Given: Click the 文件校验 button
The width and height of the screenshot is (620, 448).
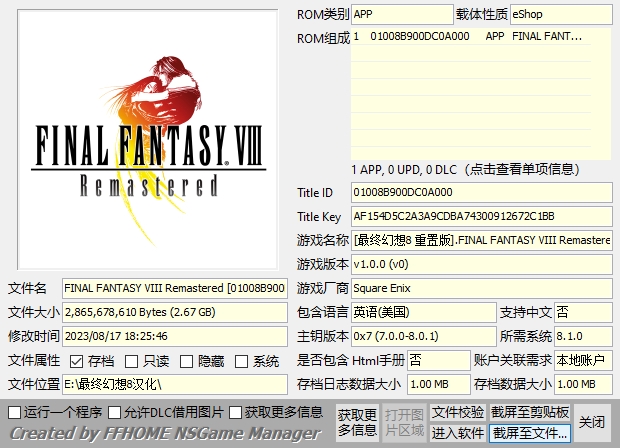Looking at the screenshot, I should [457, 412].
